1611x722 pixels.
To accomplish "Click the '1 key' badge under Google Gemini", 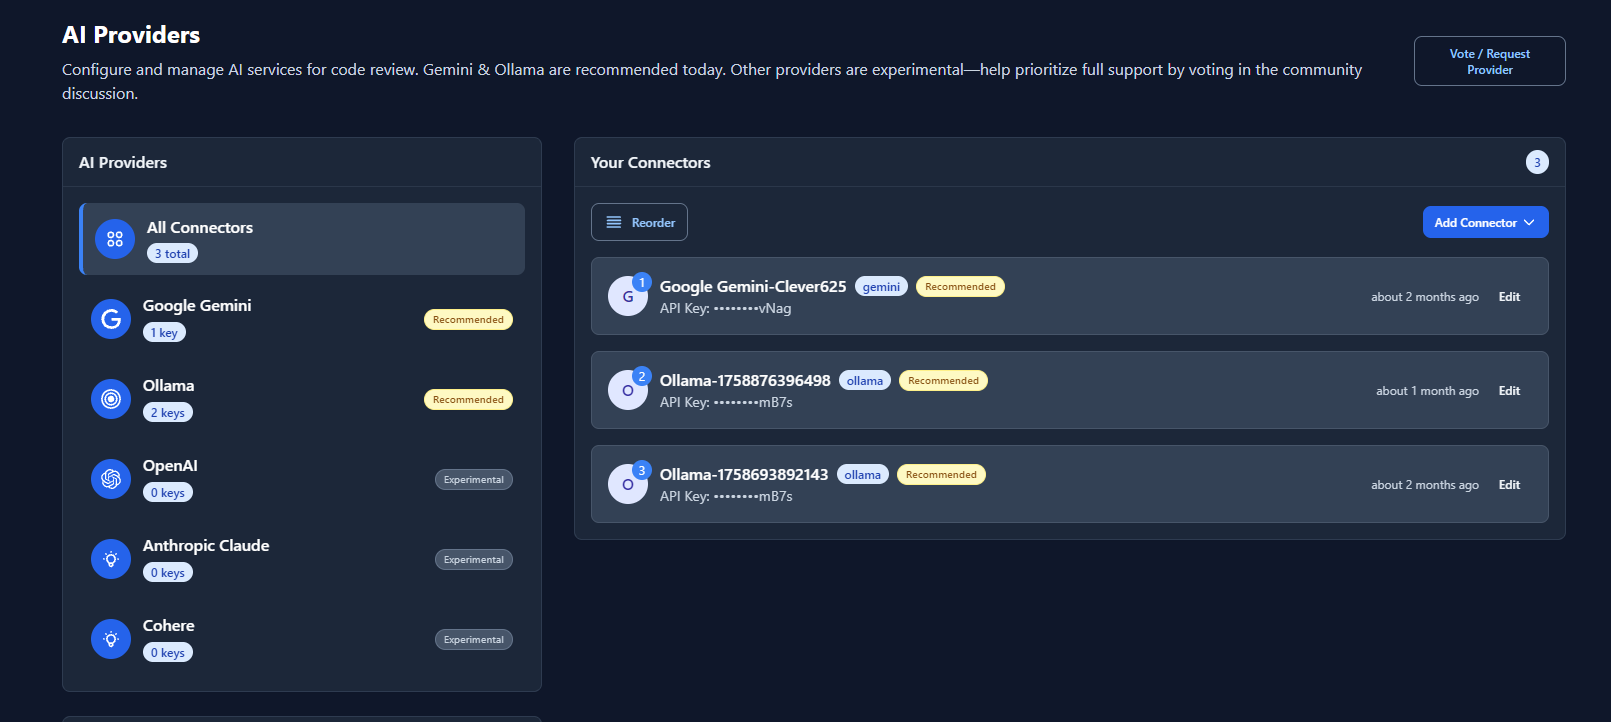I will pos(164,333).
